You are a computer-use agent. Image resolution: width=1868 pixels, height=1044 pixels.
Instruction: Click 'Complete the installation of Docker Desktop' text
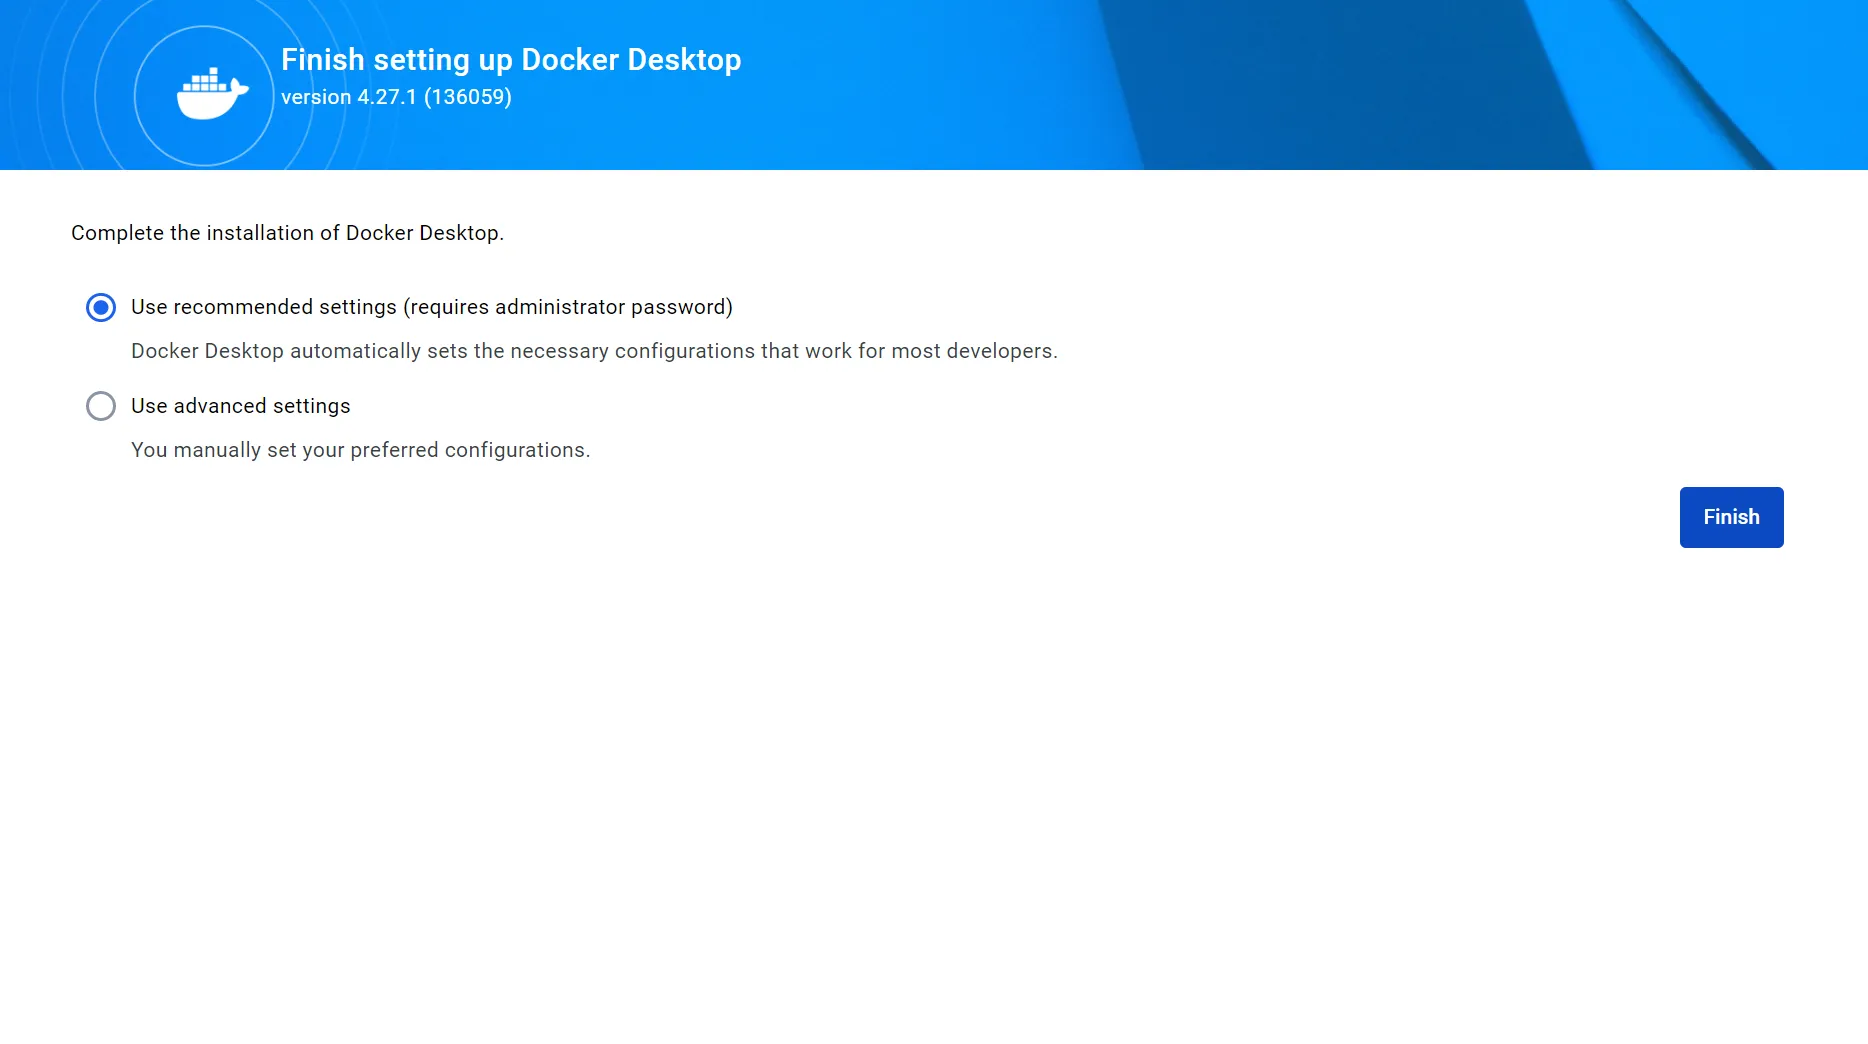click(287, 233)
